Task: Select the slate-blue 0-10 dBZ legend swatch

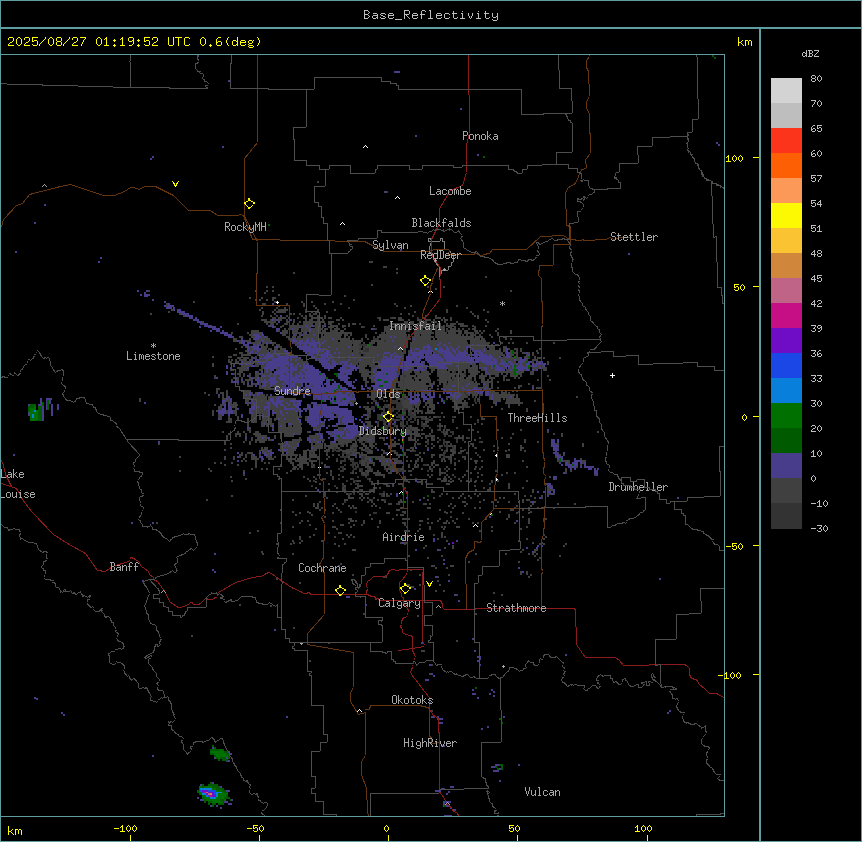Action: pos(786,466)
